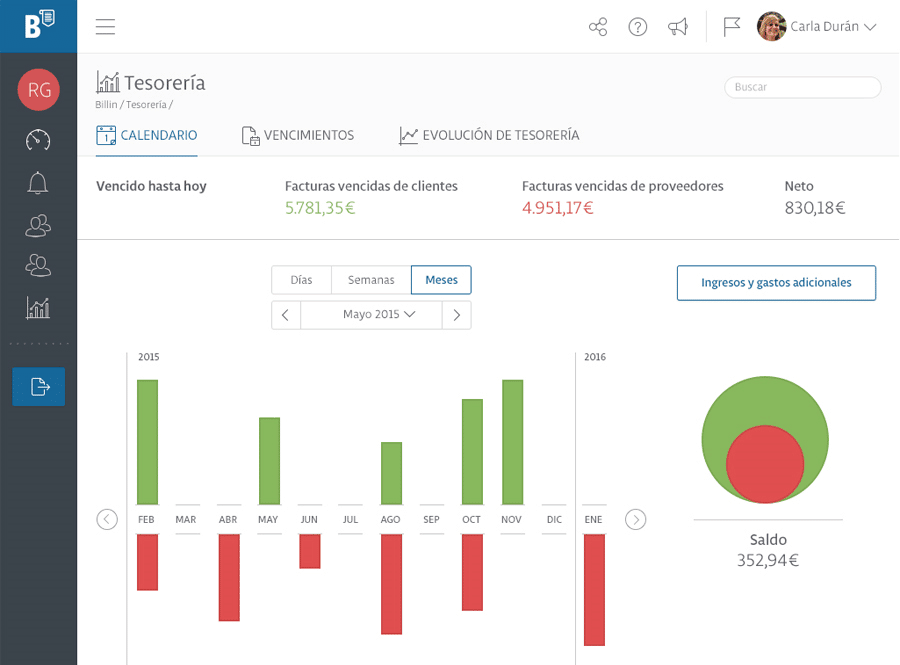
Task: Click the blue logout sidebar icon
Action: click(x=38, y=387)
